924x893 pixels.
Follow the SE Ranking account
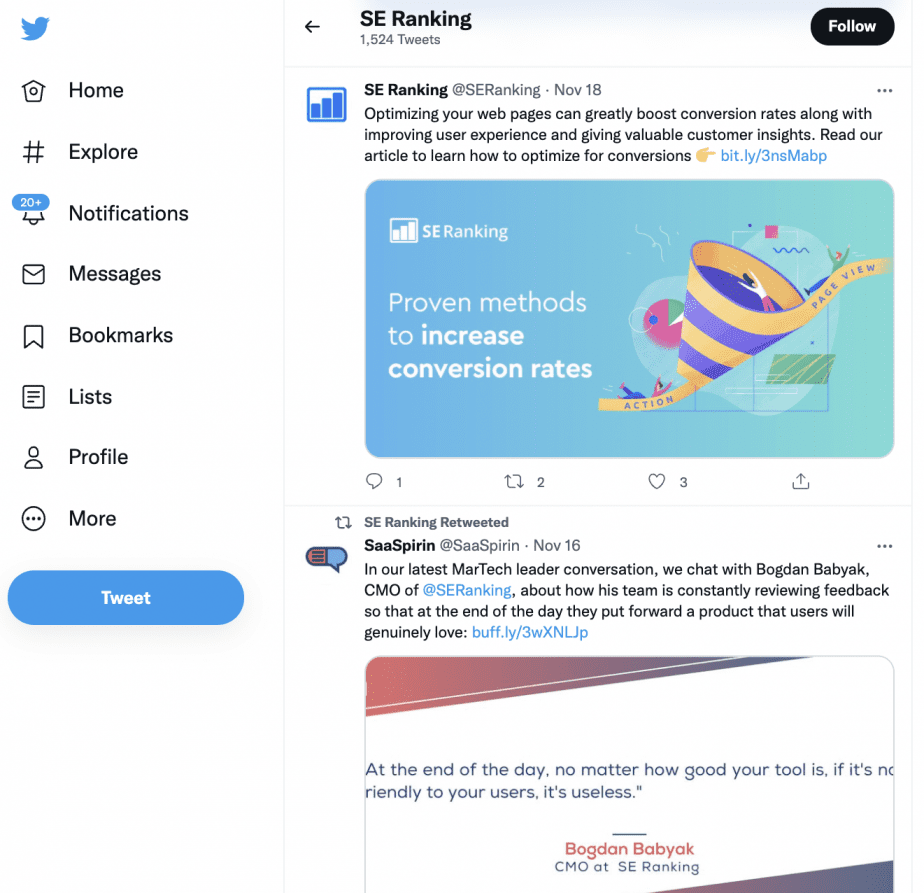[852, 27]
